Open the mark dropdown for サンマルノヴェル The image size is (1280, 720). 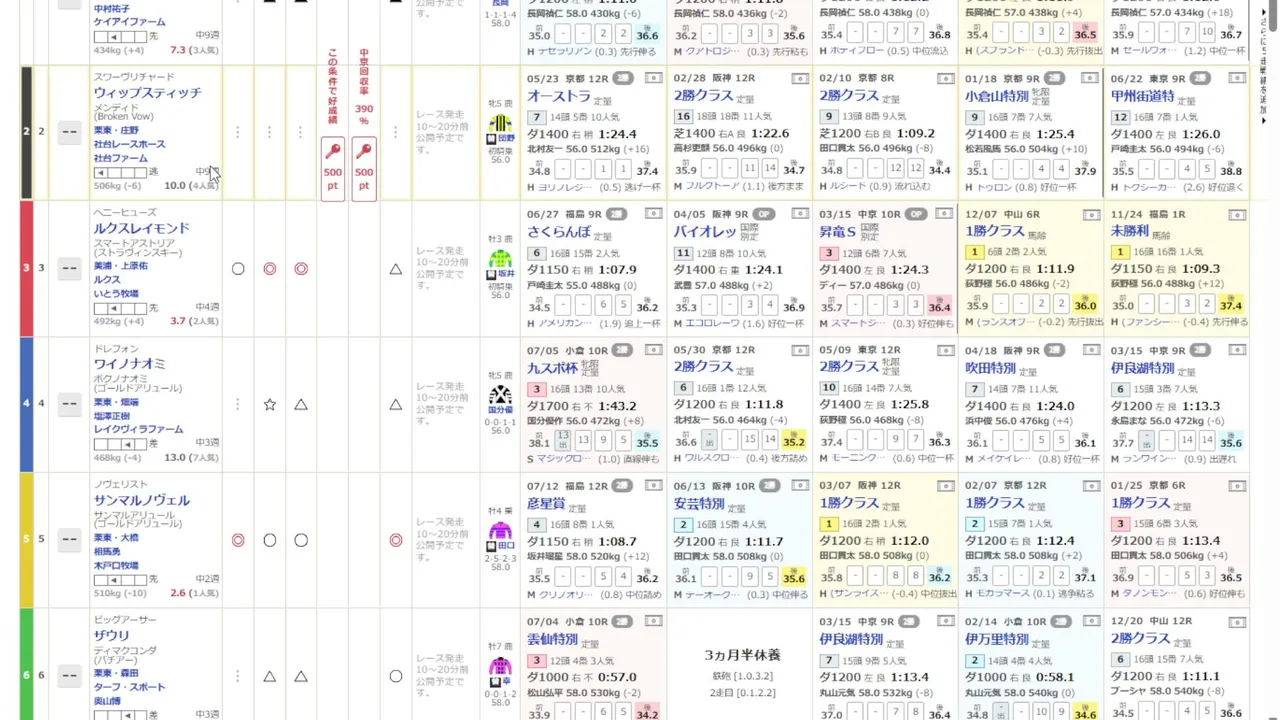click(69, 539)
